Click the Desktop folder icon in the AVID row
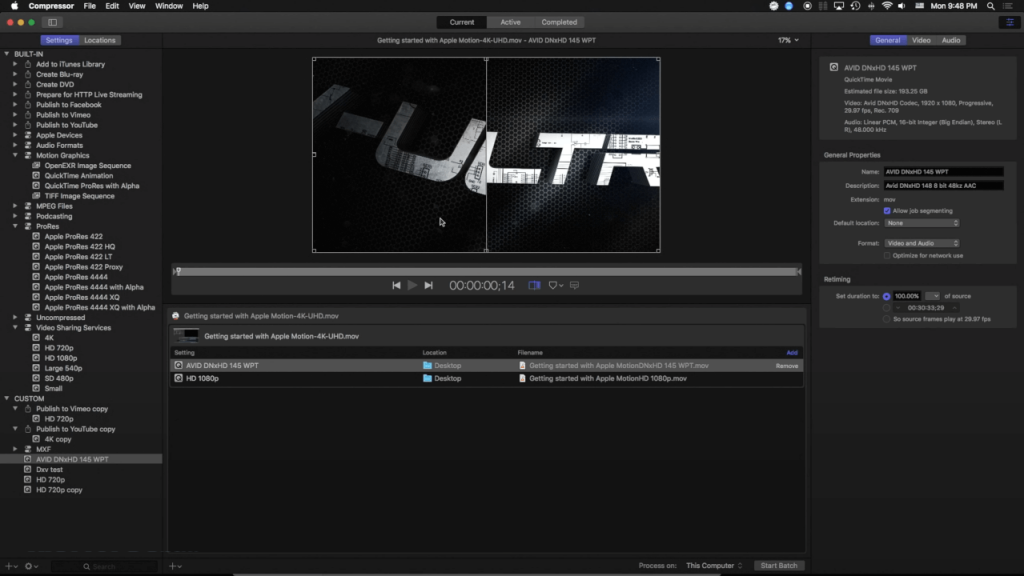This screenshot has width=1024, height=576. coord(427,366)
